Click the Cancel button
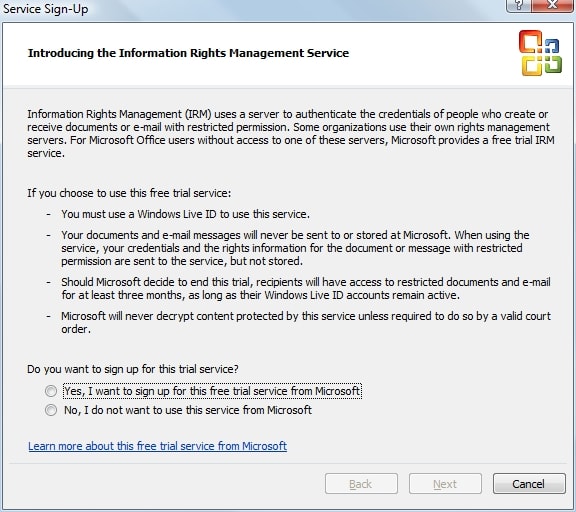Viewport: 576px width, 512px height. click(529, 484)
